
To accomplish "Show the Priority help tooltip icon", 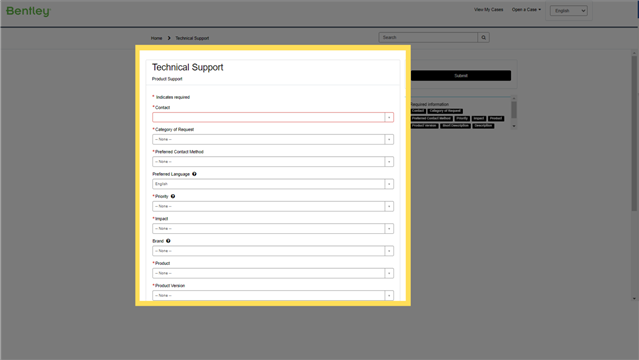I will pos(173,196).
